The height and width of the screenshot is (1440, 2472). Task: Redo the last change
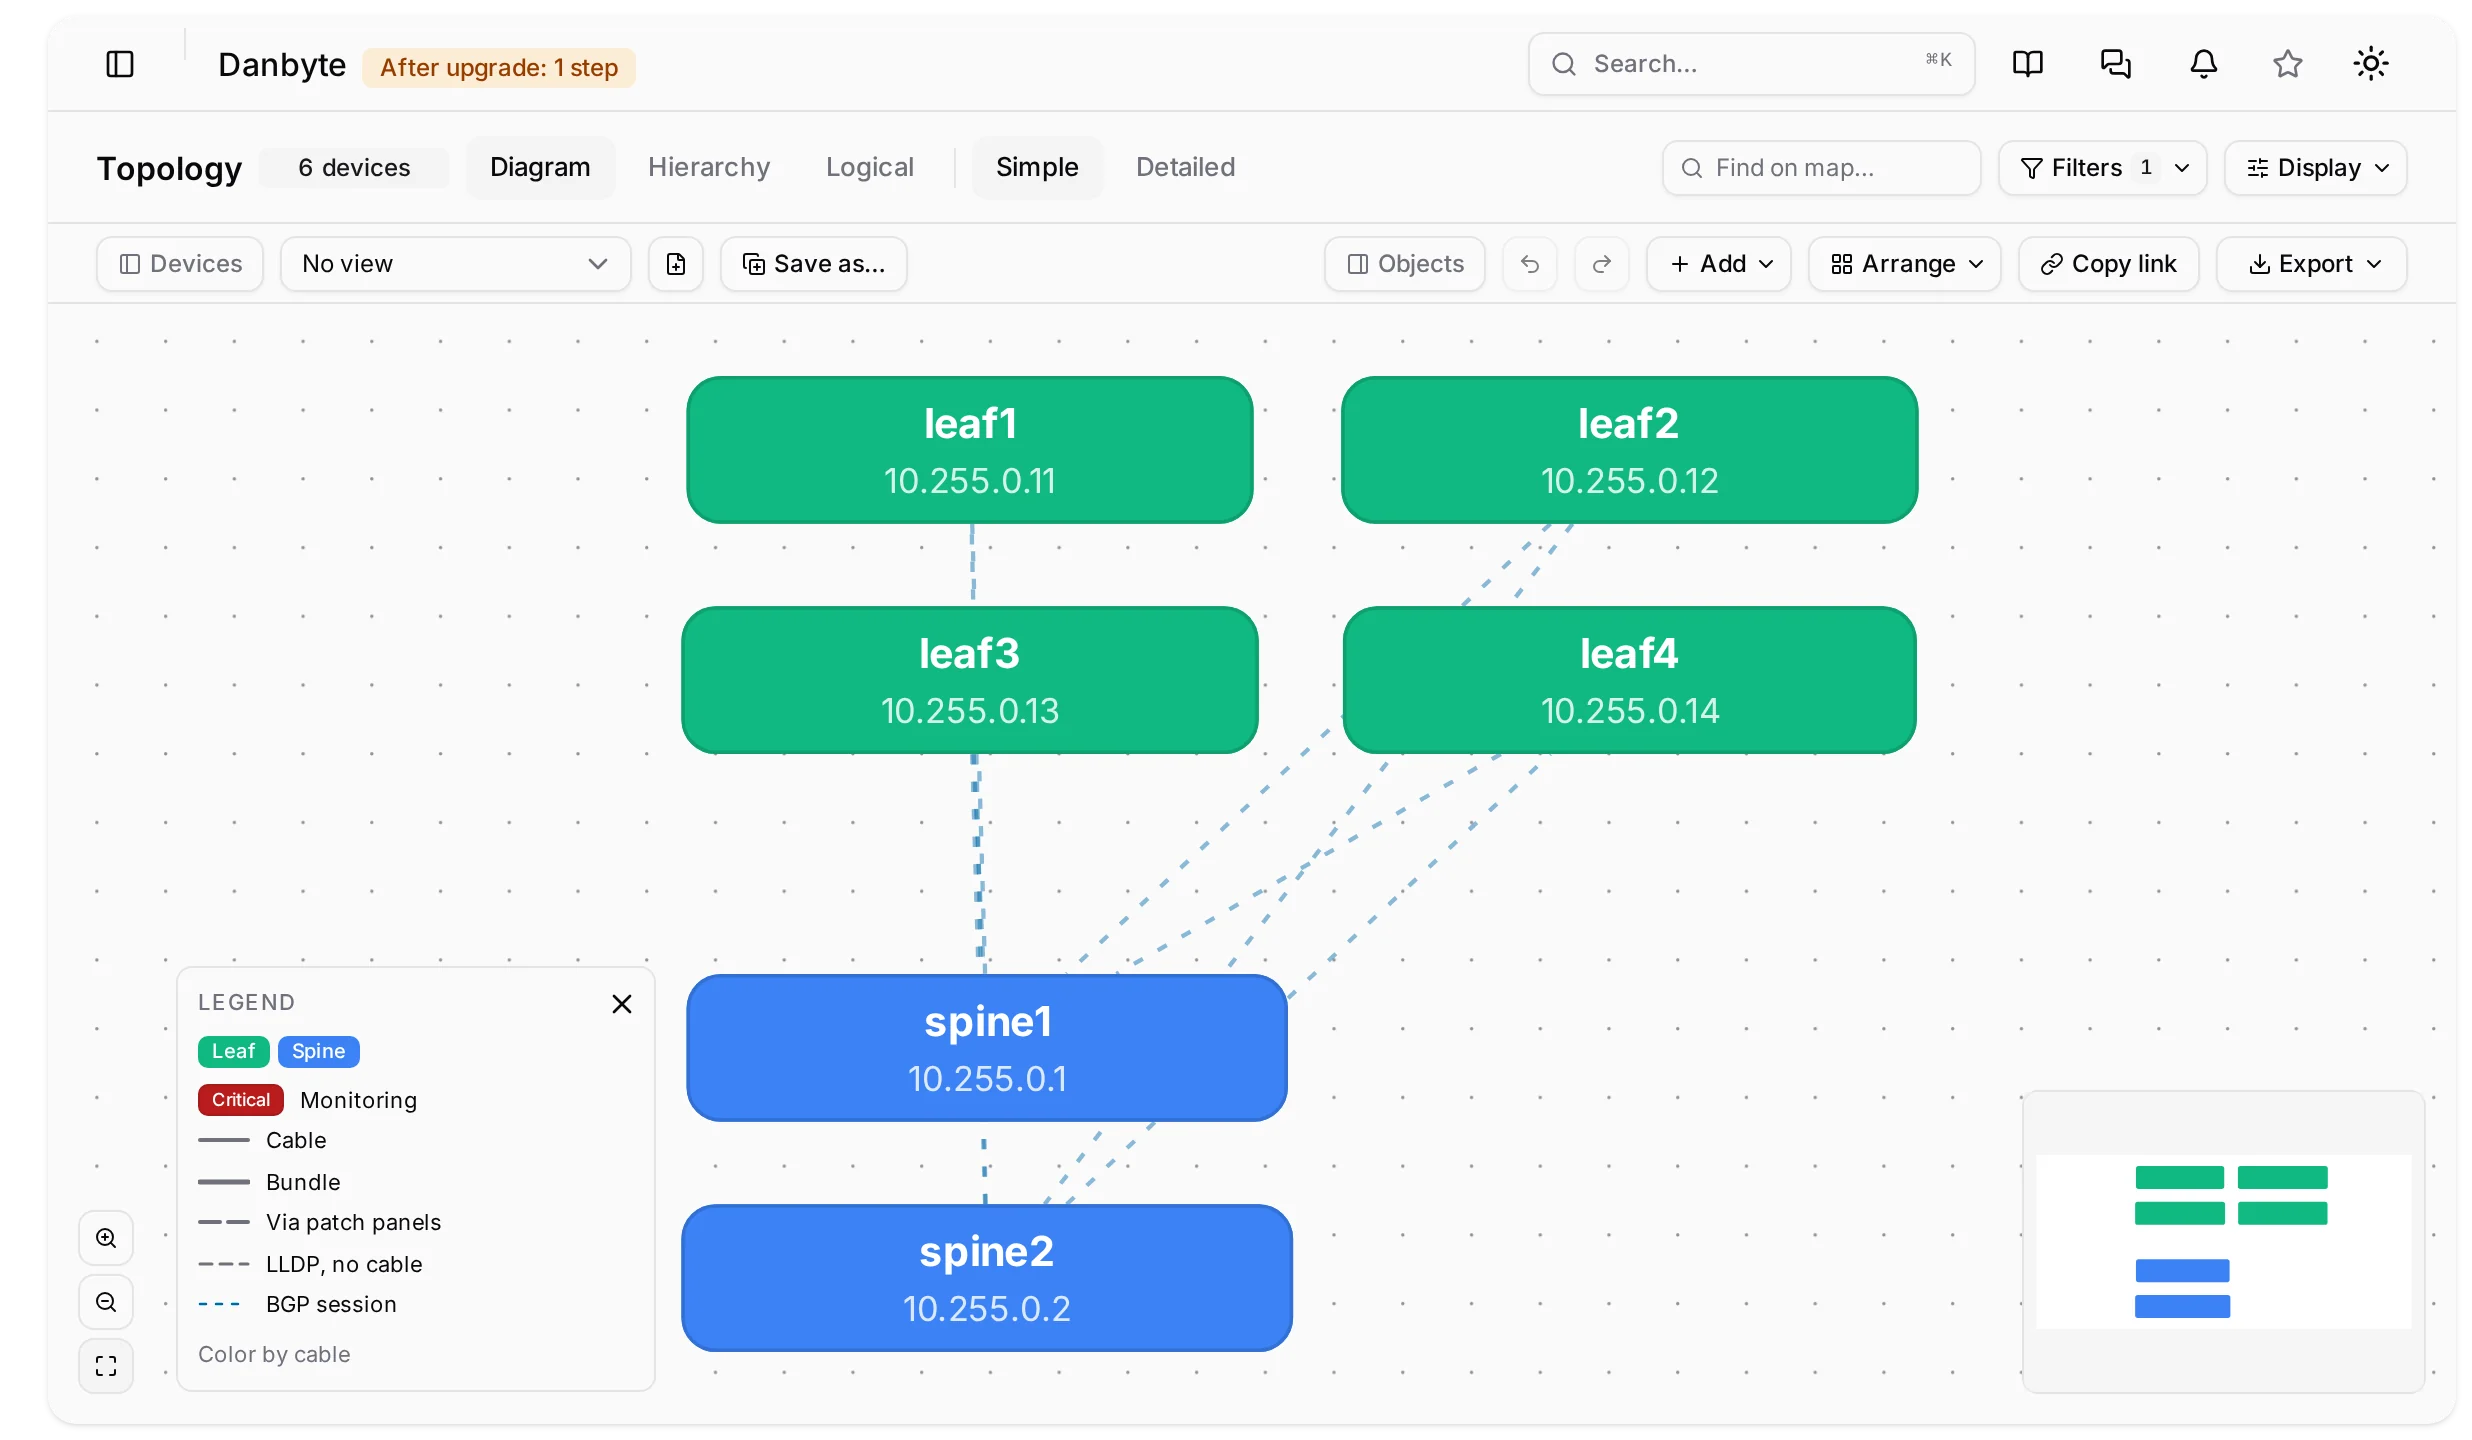pyautogui.click(x=1602, y=264)
